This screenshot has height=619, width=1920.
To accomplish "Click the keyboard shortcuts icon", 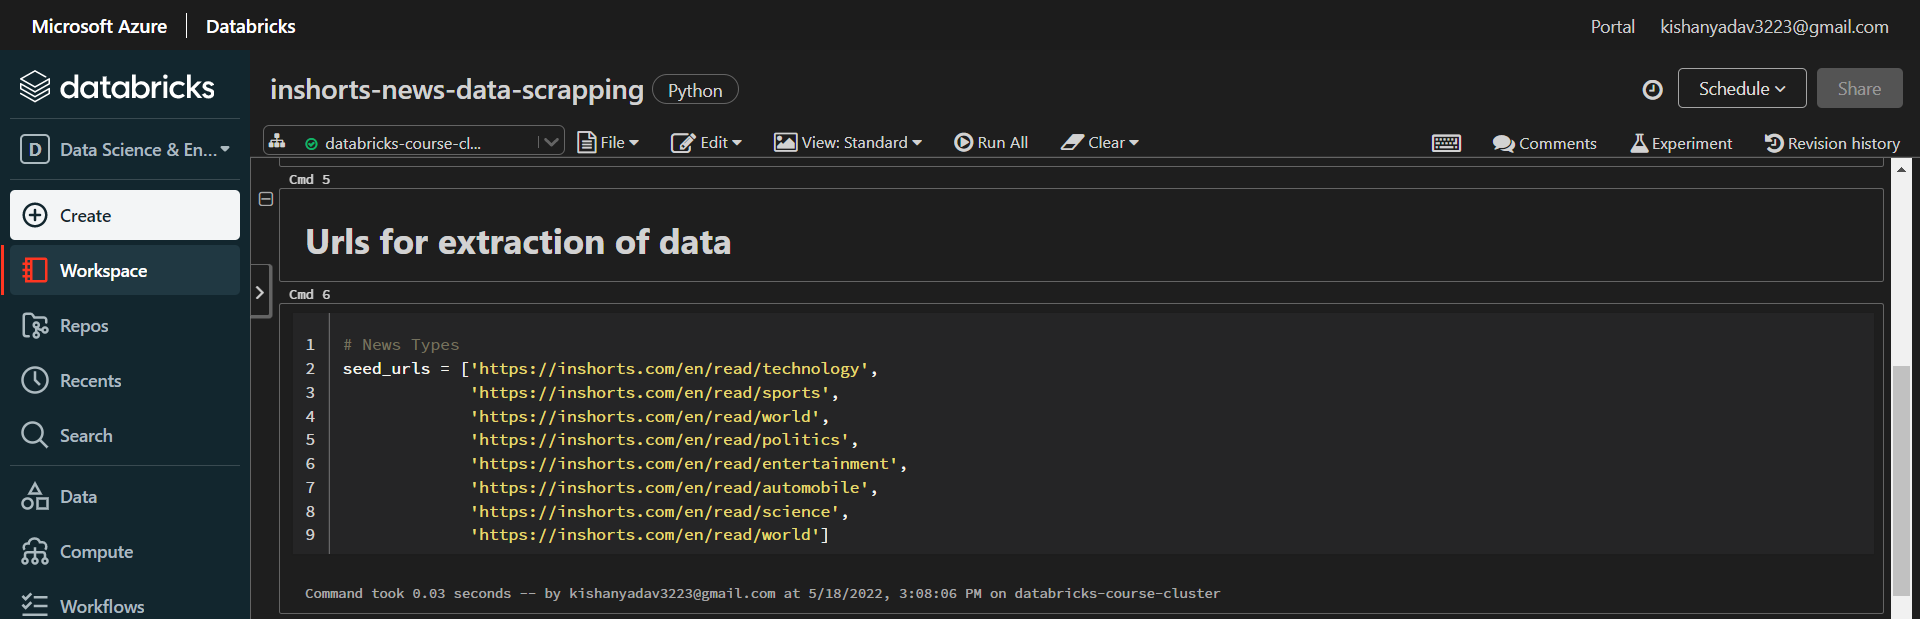I will coord(1446,143).
